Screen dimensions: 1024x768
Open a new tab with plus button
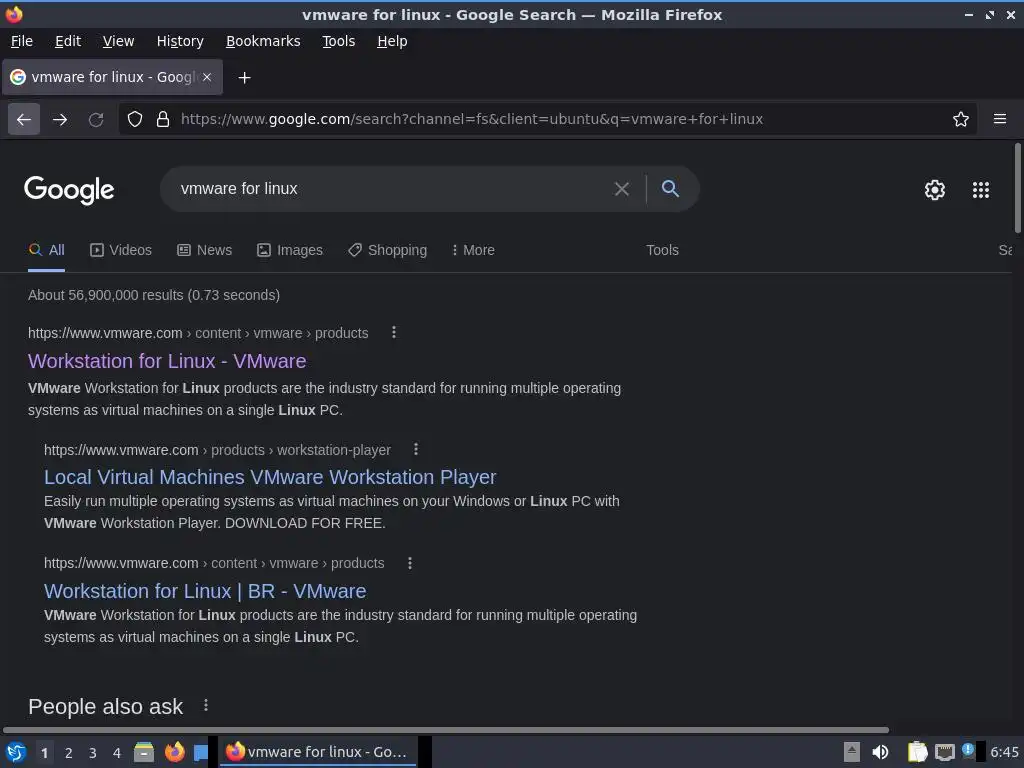[244, 78]
